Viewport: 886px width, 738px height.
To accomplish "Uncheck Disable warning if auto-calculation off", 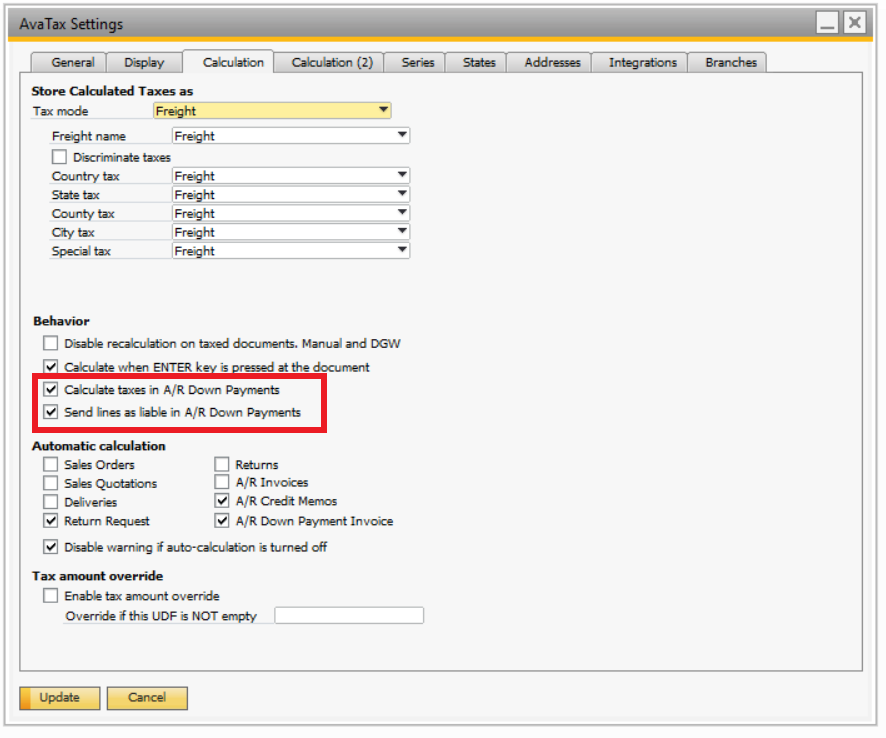I will (x=51, y=547).
